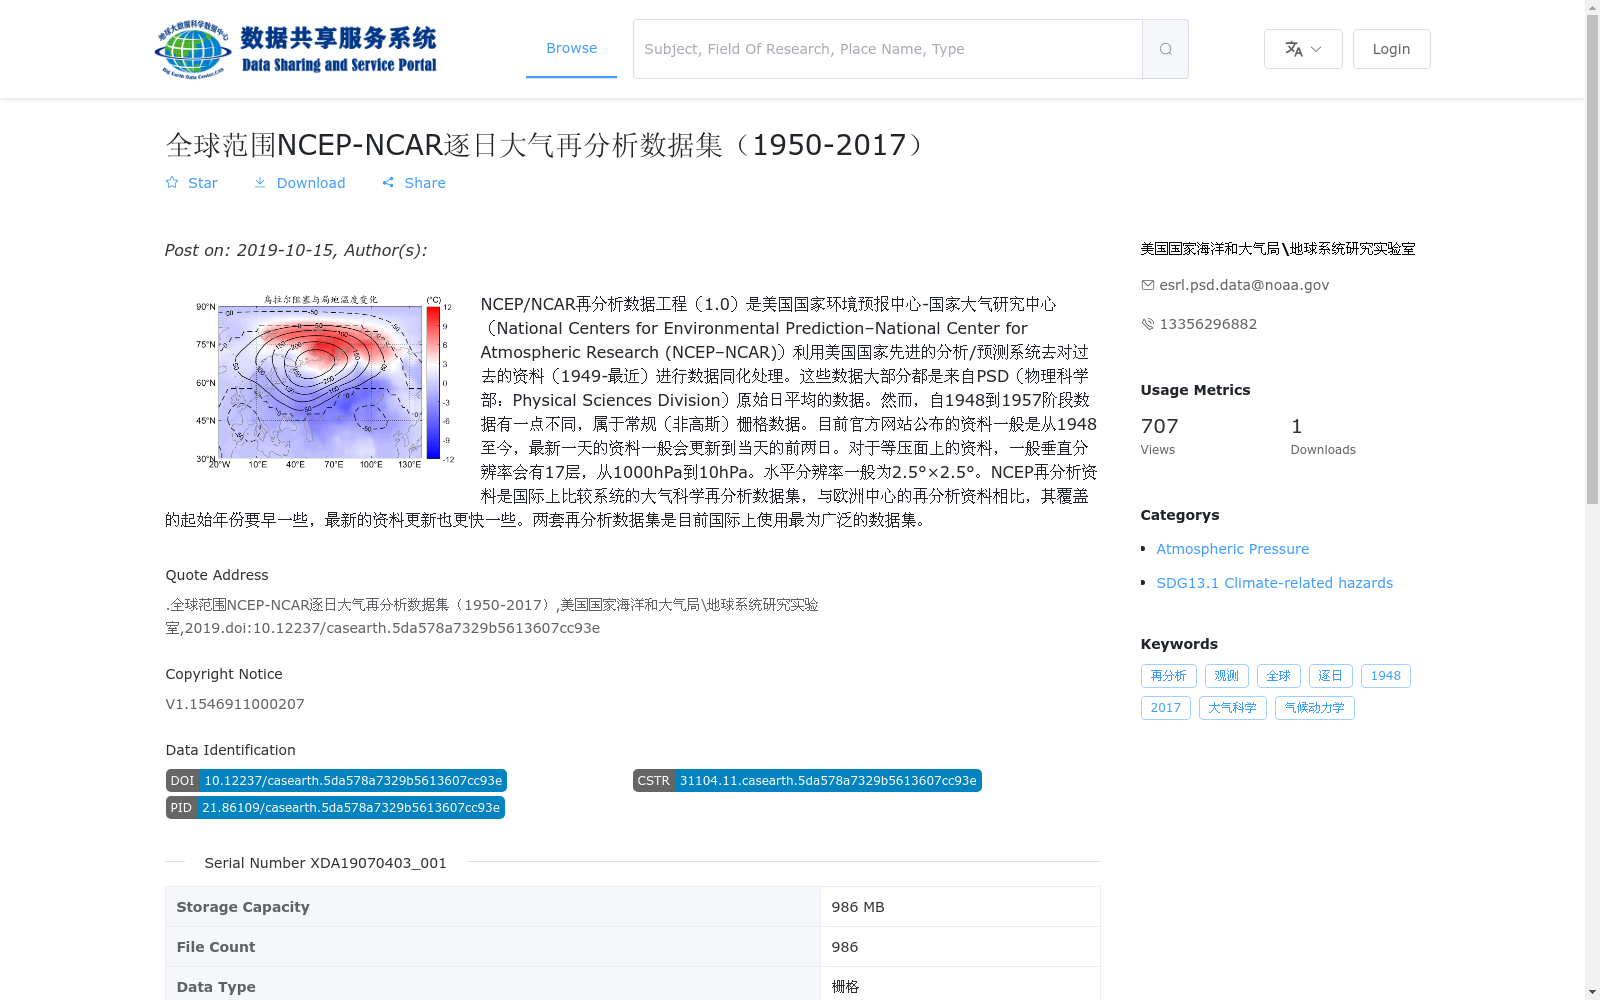Click the search magnifier button
This screenshot has width=1600, height=1000.
(x=1165, y=49)
